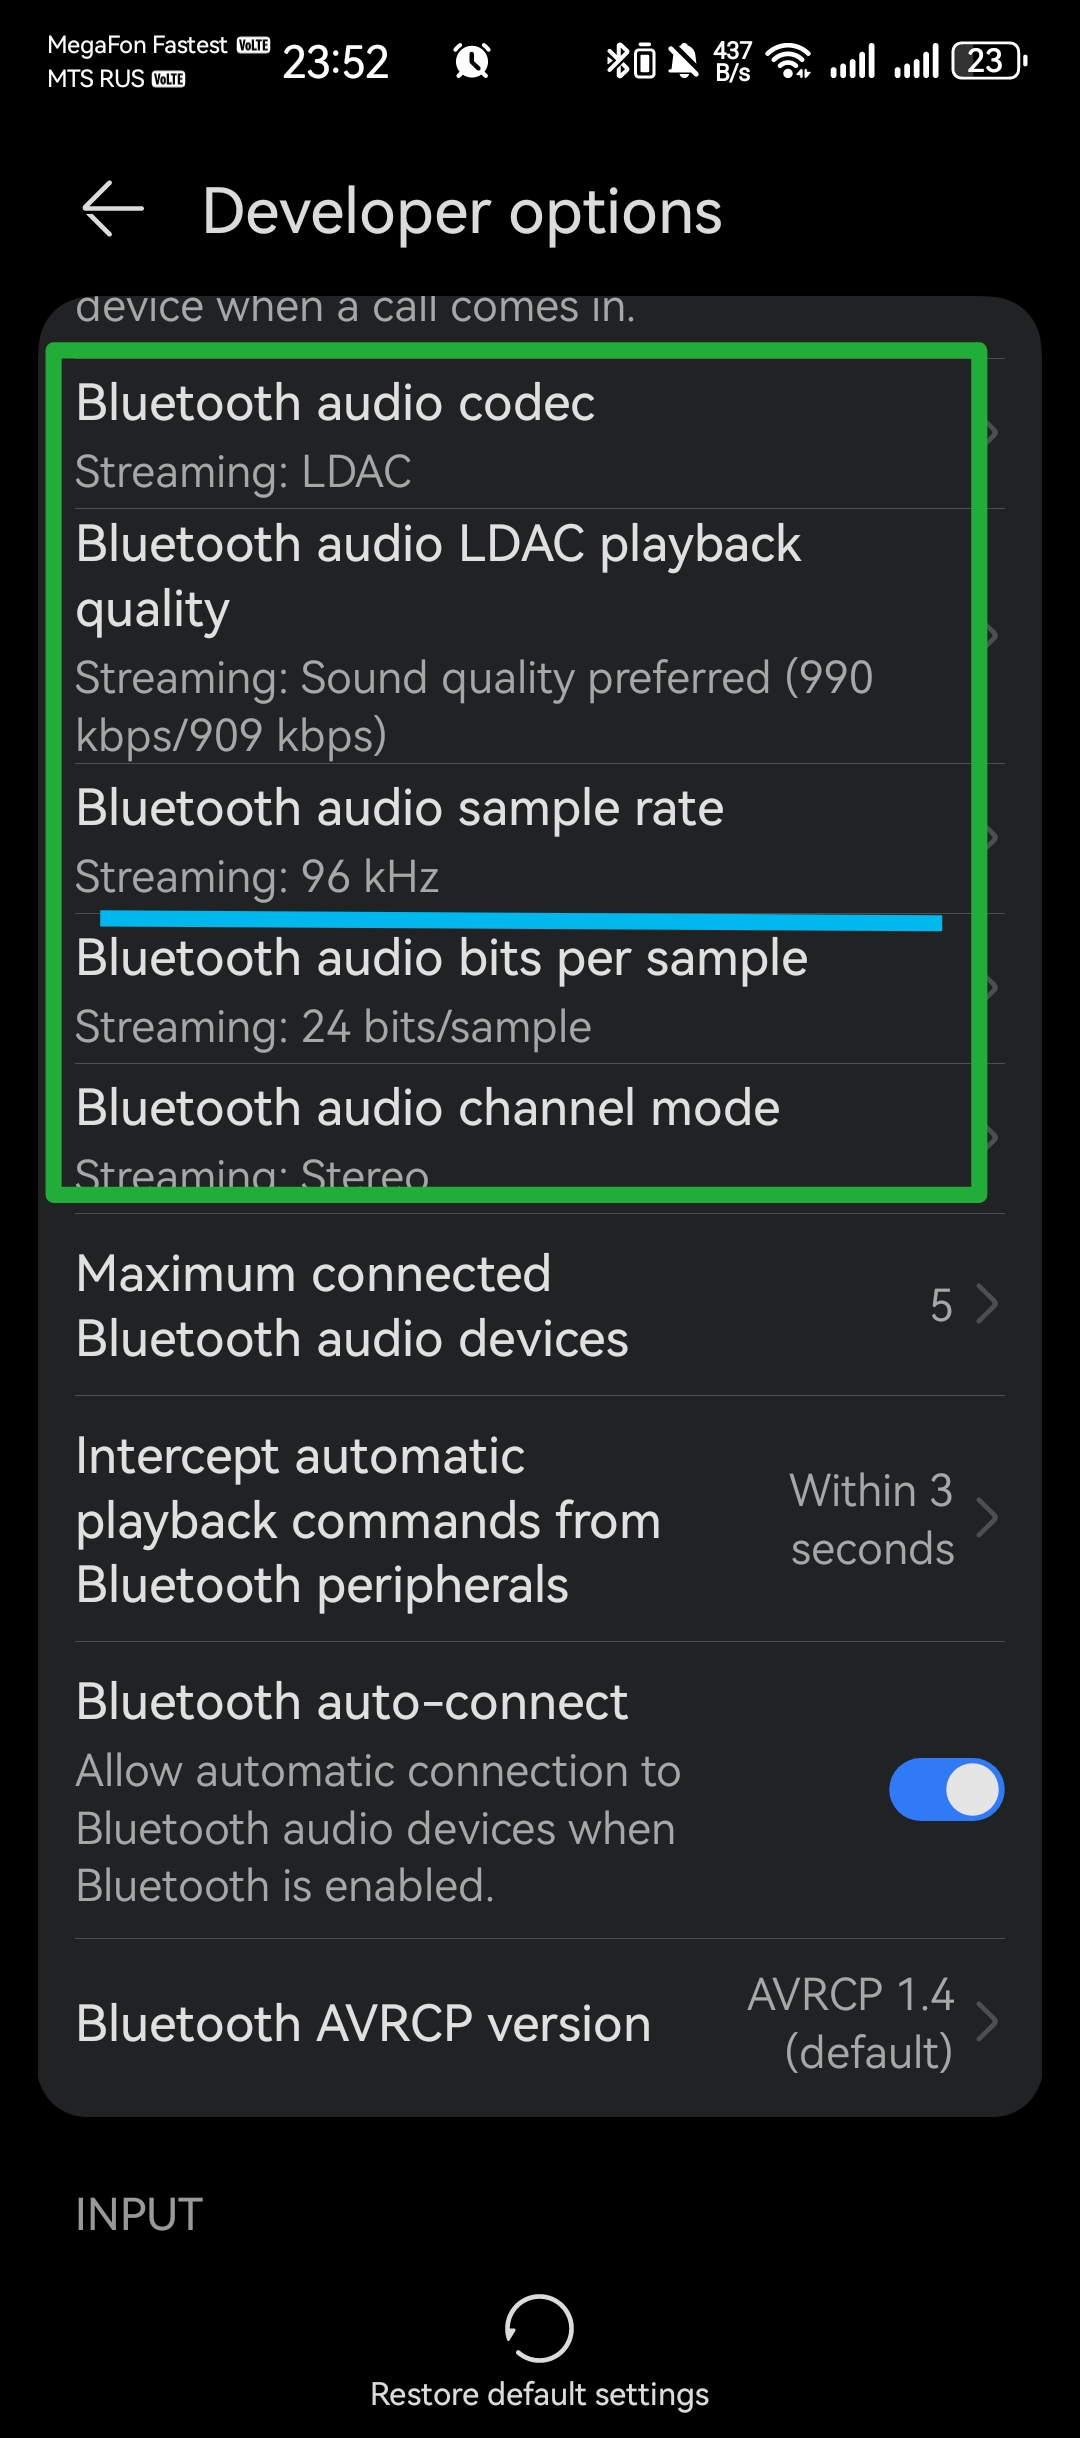The height and width of the screenshot is (2438, 1080).
Task: Tap the muted notification bell icon
Action: [684, 61]
